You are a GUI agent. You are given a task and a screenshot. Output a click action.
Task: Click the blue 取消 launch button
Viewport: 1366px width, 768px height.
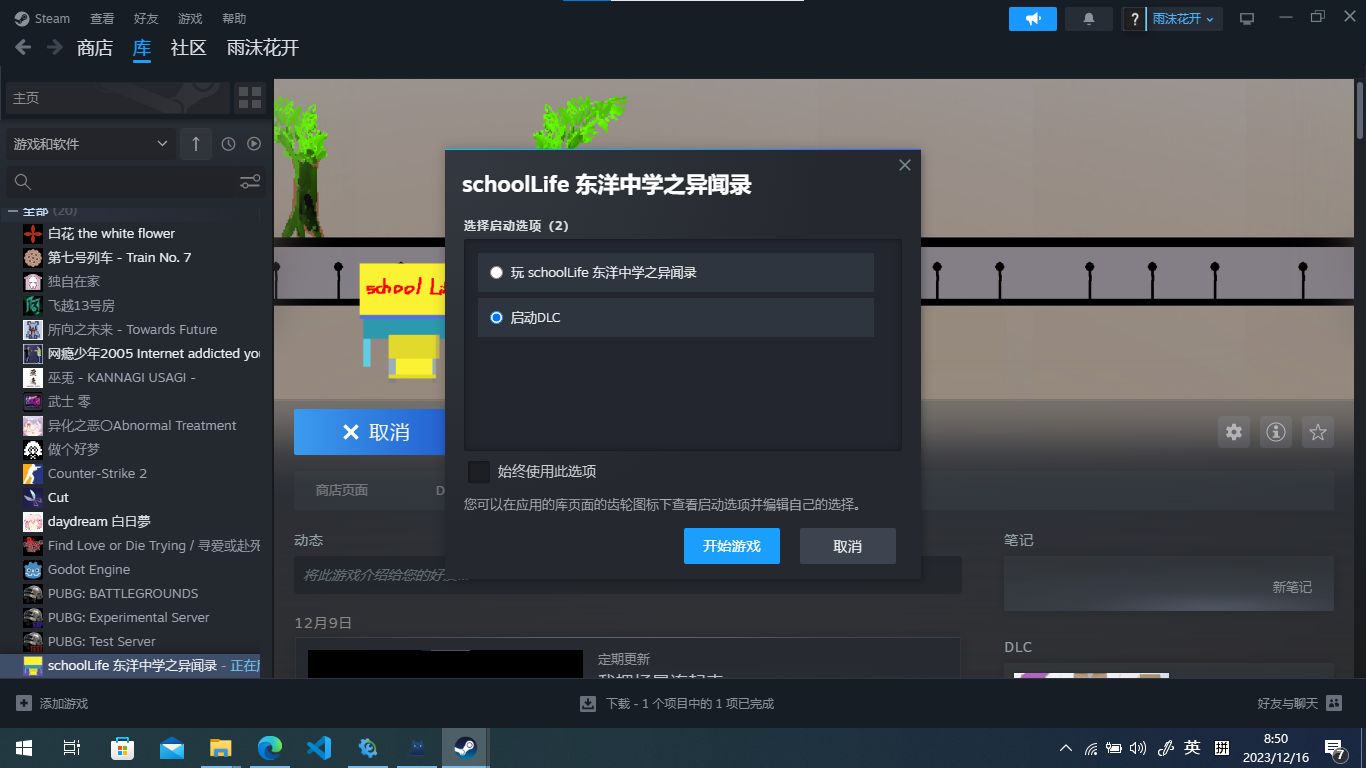(369, 432)
